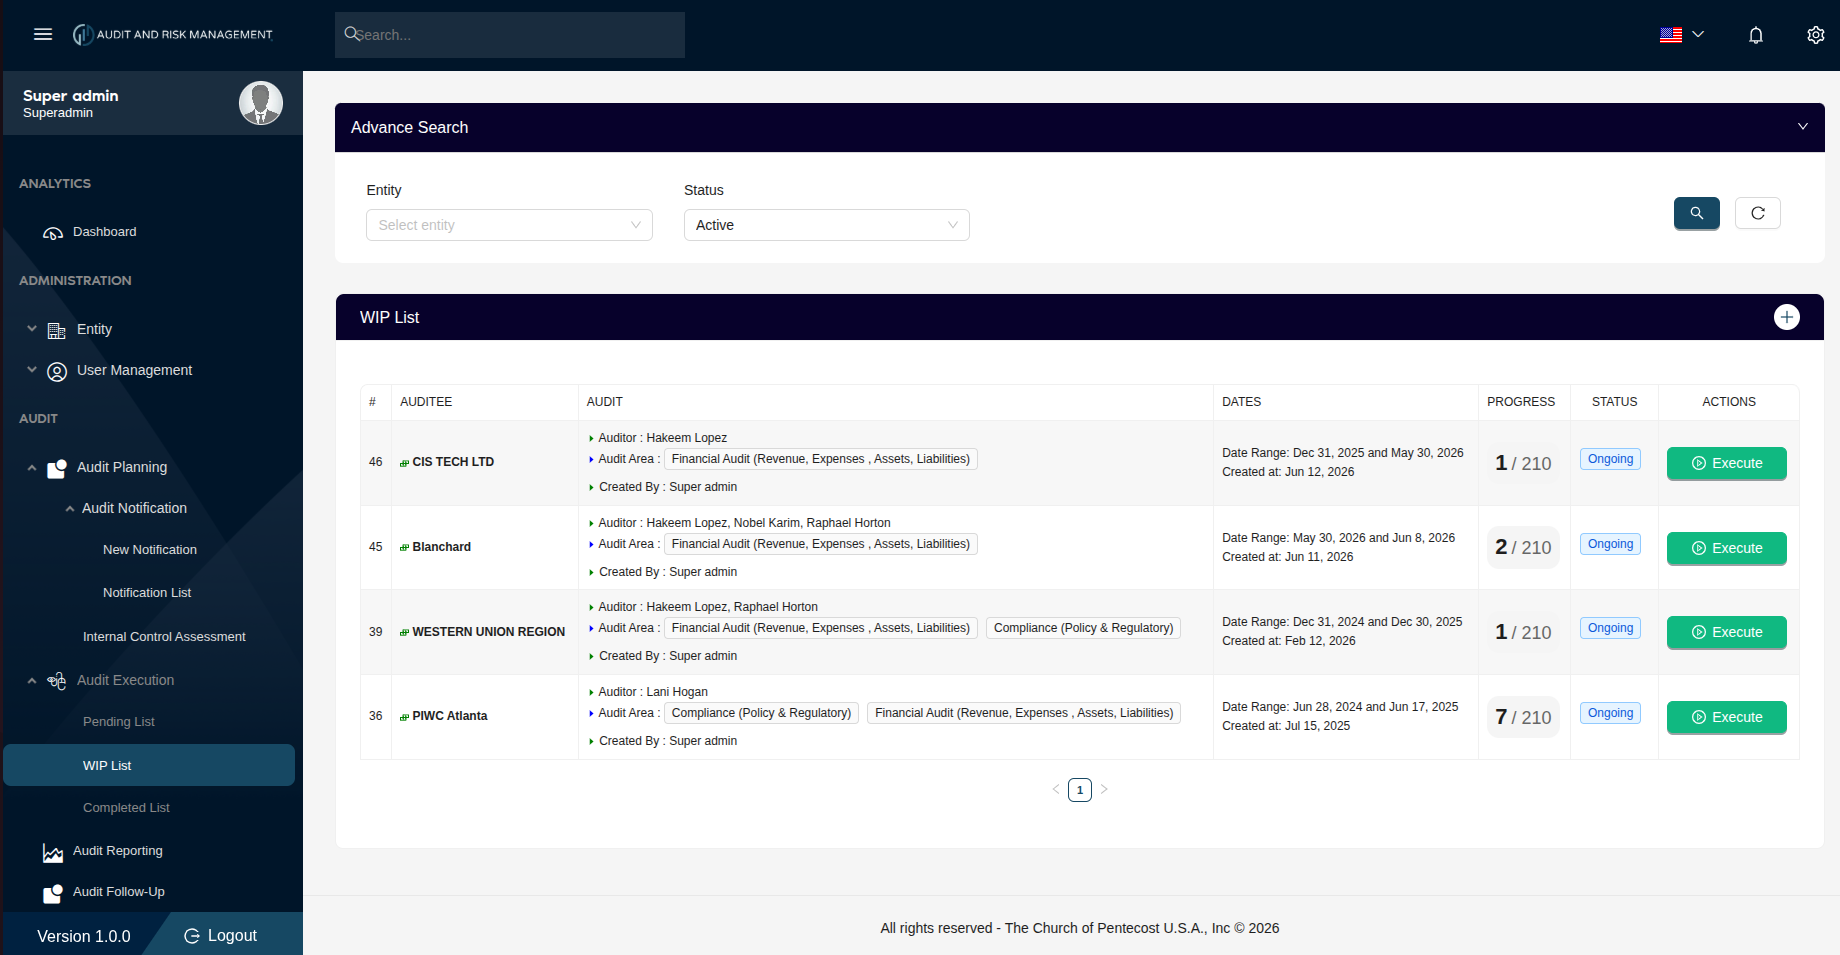Viewport: 1840px width, 955px height.
Task: Open Completed List
Action: pos(126,808)
